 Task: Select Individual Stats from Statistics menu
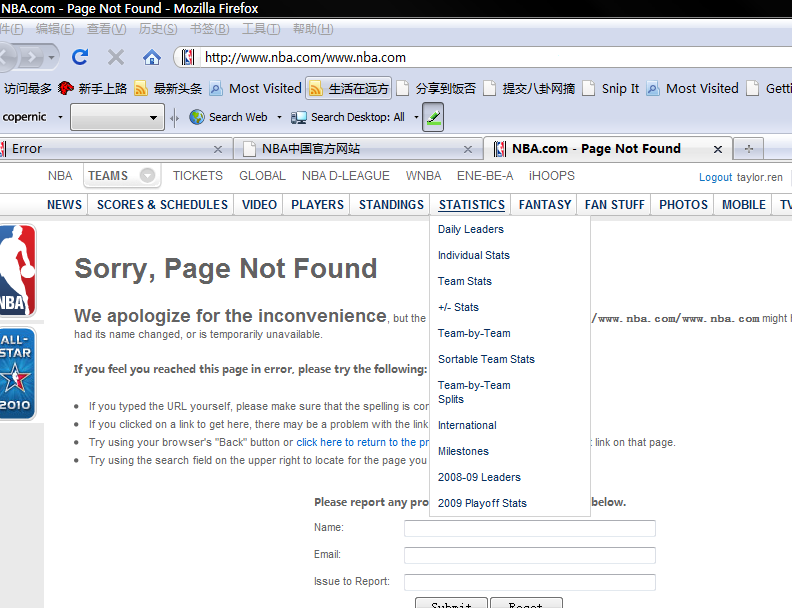(x=473, y=255)
